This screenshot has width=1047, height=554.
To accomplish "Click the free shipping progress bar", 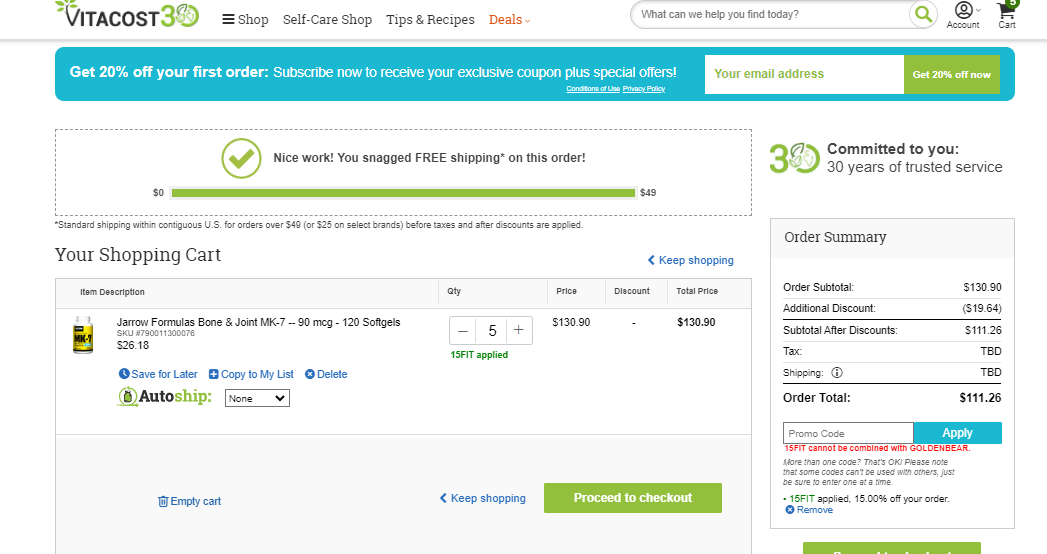I will tap(403, 193).
